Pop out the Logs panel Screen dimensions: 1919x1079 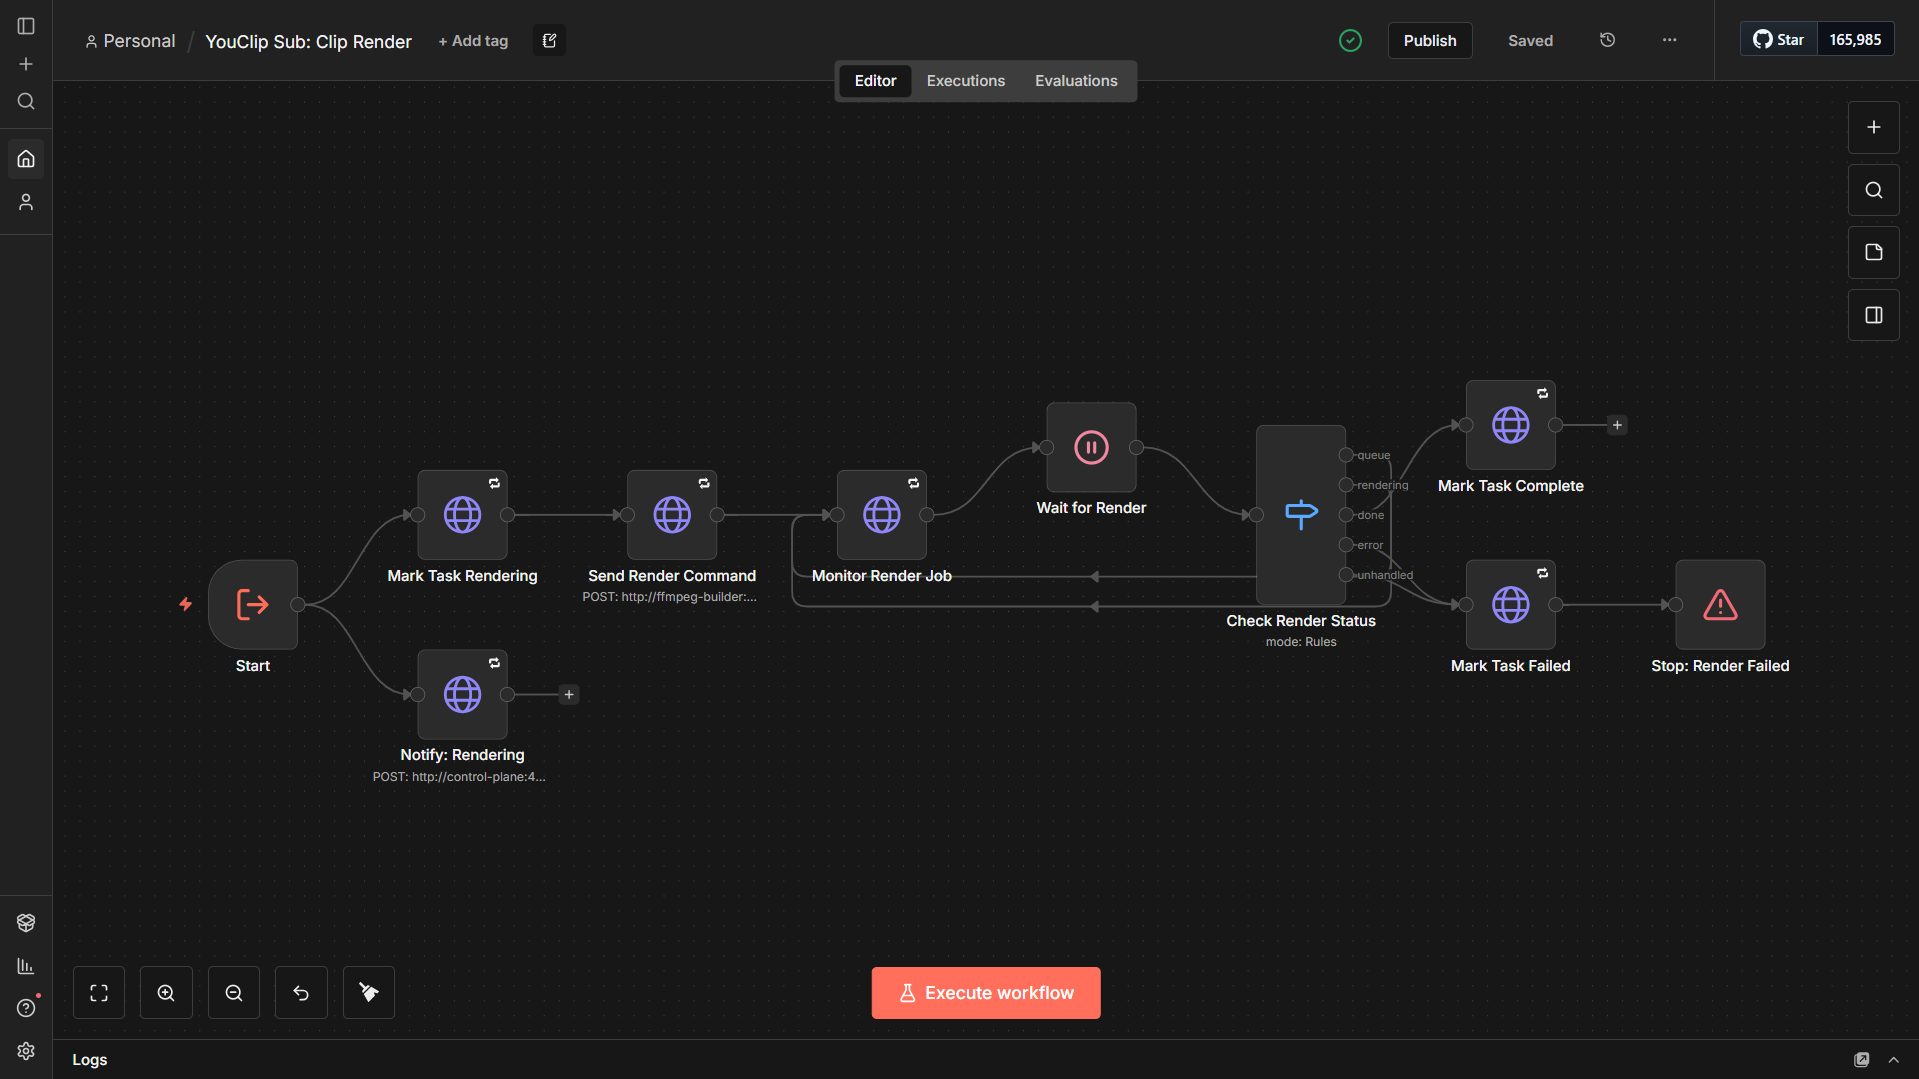[x=1862, y=1059]
